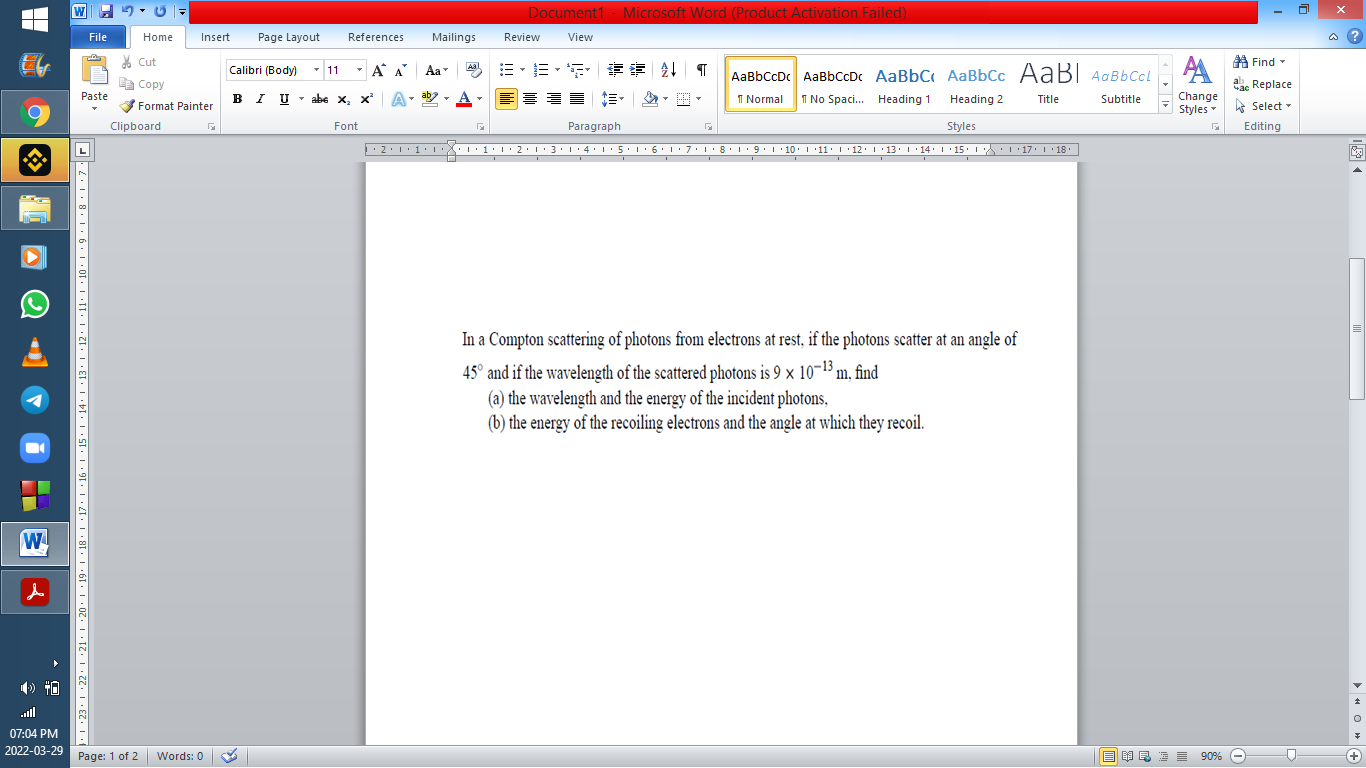Expand the font size dropdown
Viewport: 1366px width, 768px height.
(360, 70)
